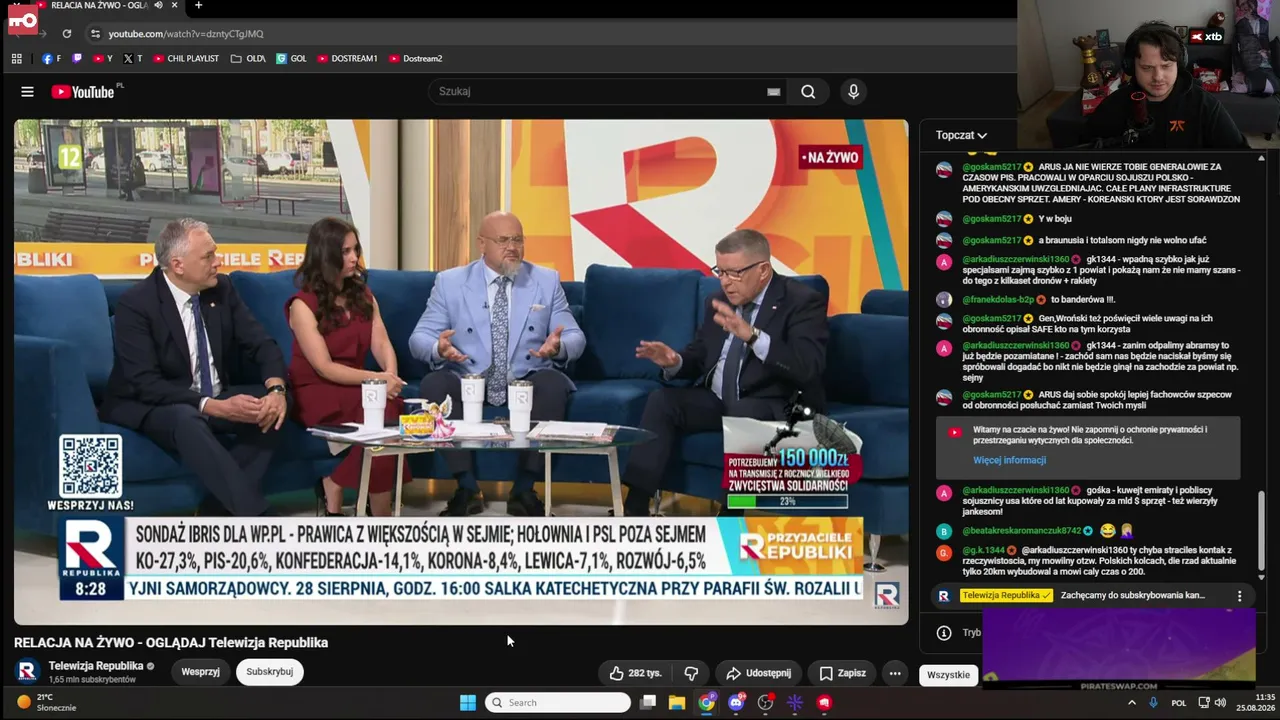1280x720 pixels.
Task: Click the live video player
Action: click(x=461, y=372)
